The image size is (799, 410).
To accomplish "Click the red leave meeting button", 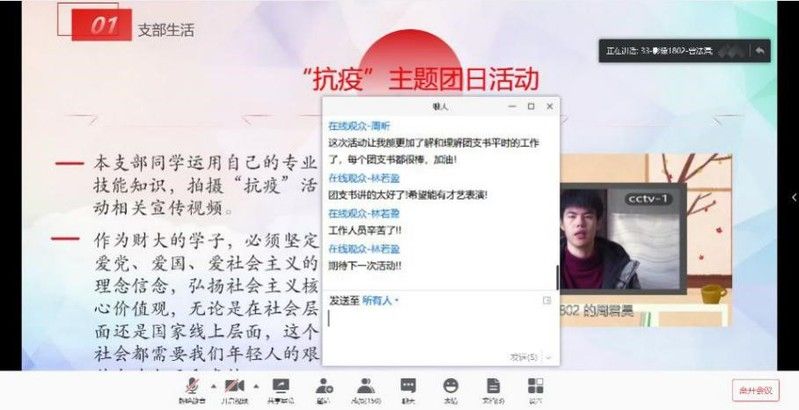I will click(756, 391).
